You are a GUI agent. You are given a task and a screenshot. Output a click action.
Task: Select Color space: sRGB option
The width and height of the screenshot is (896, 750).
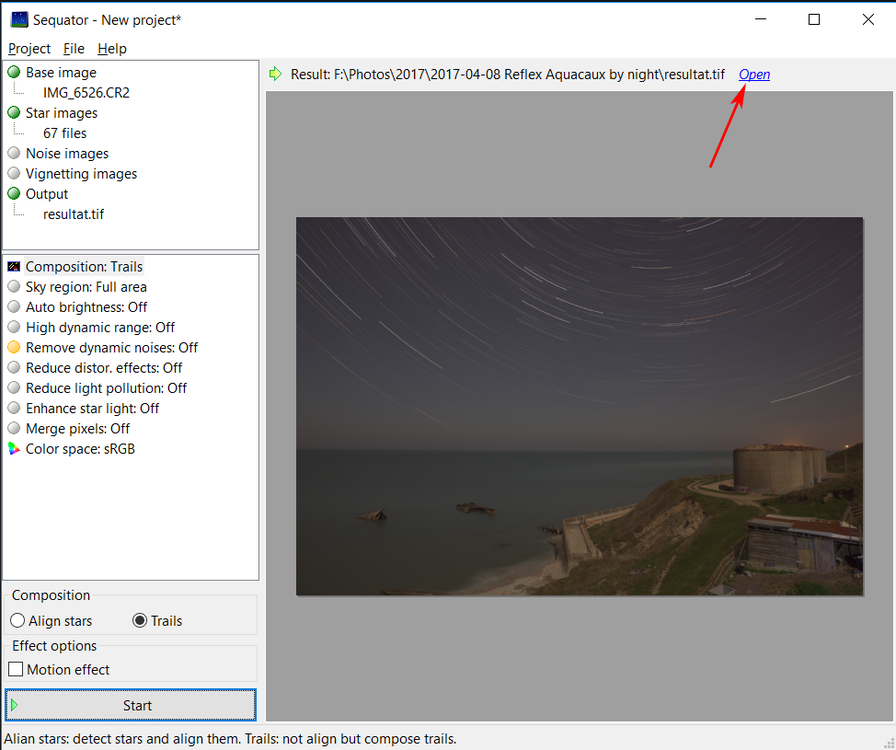[80, 449]
